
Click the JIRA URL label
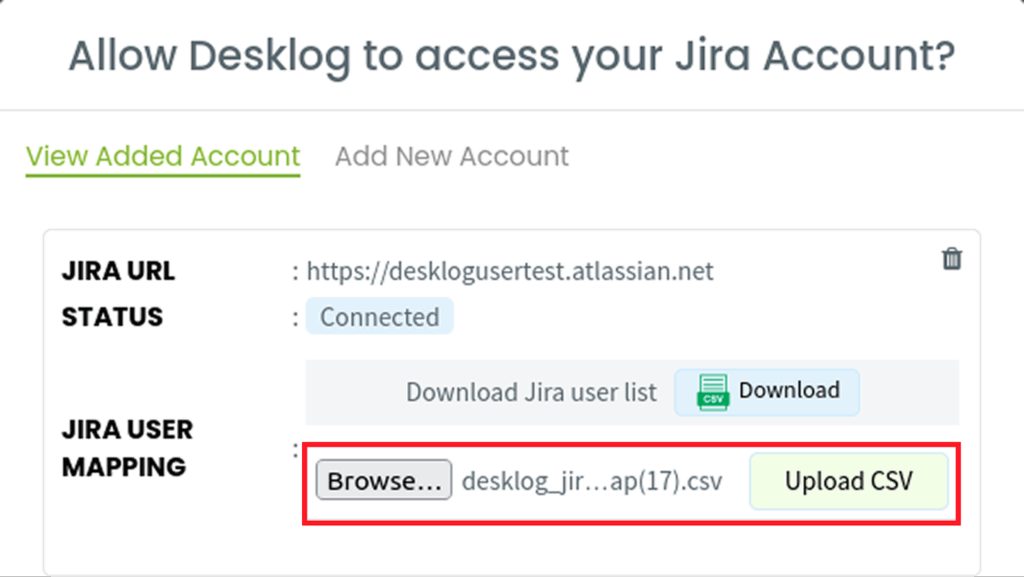118,271
